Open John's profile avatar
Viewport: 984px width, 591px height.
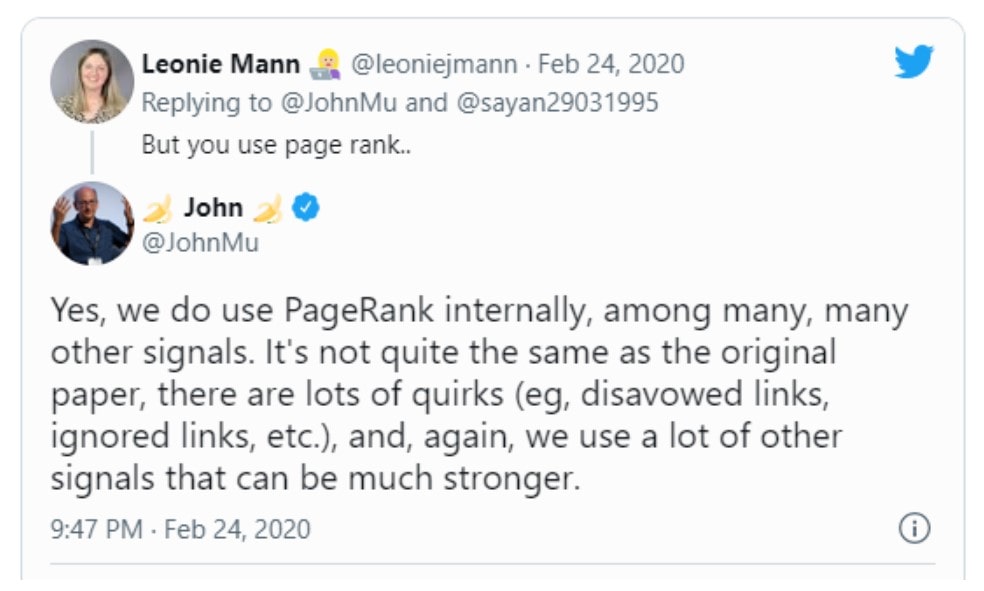tap(92, 223)
